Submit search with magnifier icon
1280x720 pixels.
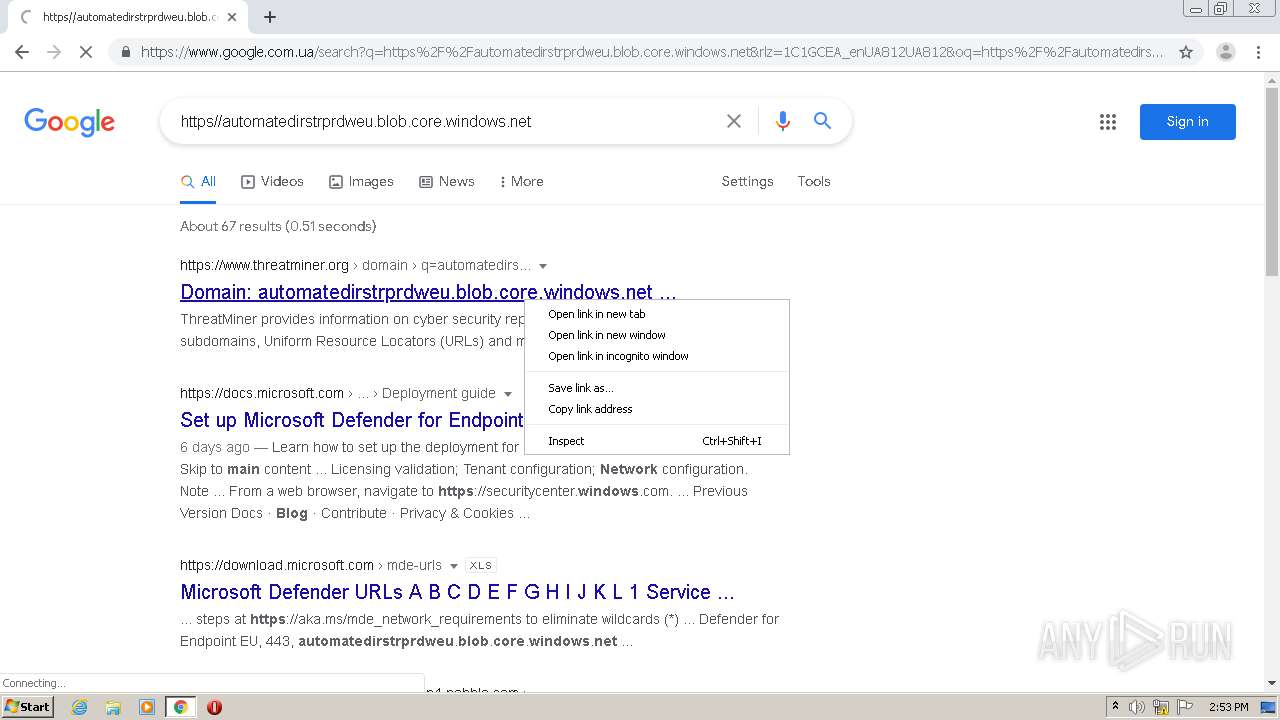[822, 121]
